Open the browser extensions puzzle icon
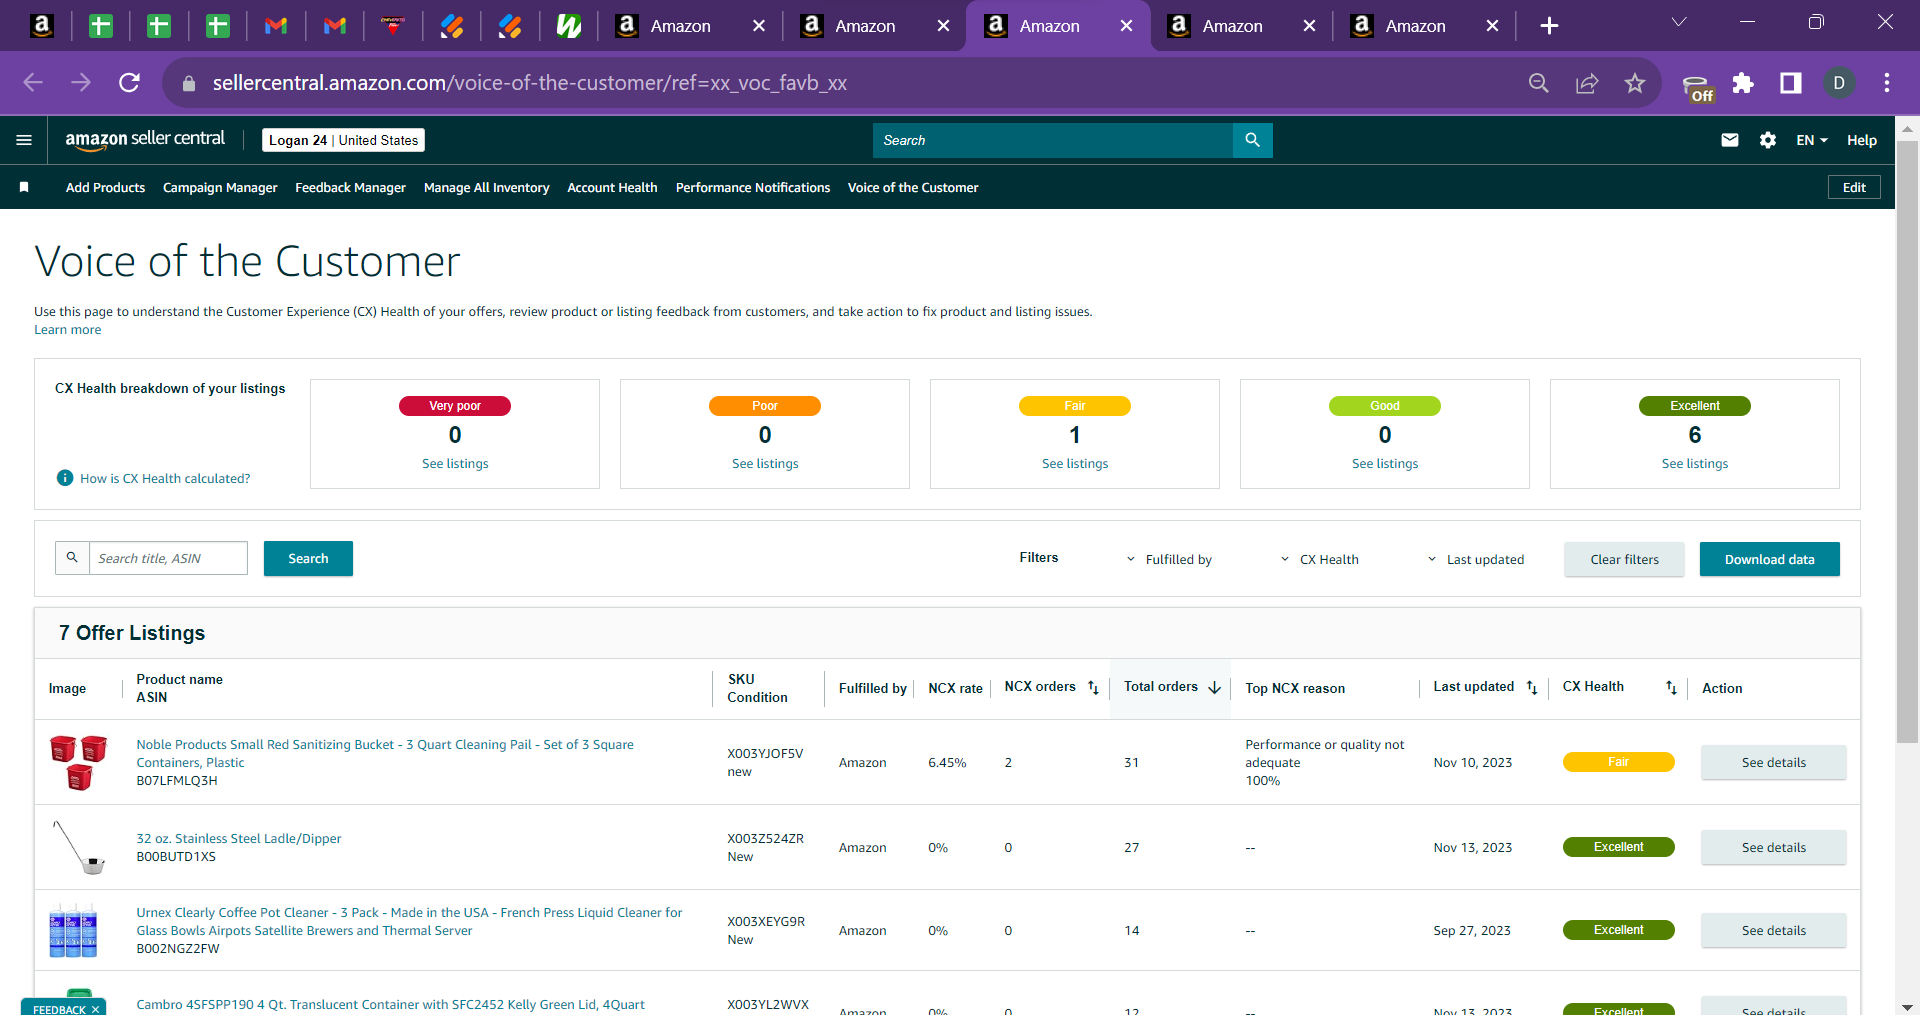1920x1015 pixels. click(1743, 83)
